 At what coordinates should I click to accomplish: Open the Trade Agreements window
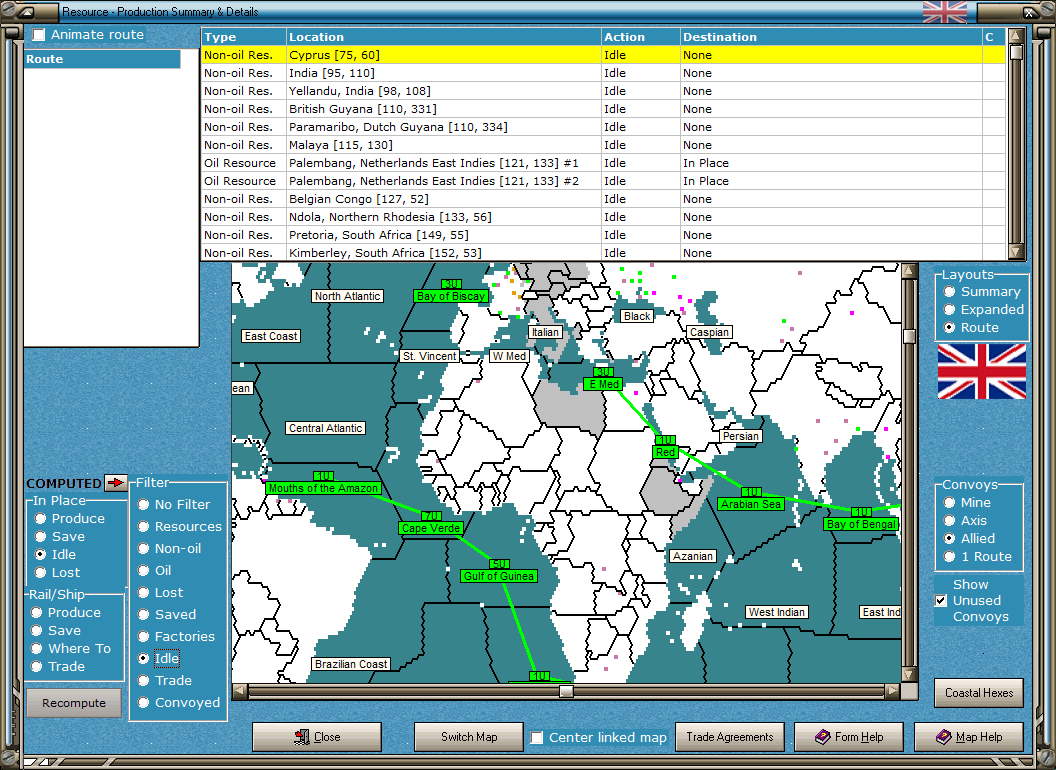point(729,737)
